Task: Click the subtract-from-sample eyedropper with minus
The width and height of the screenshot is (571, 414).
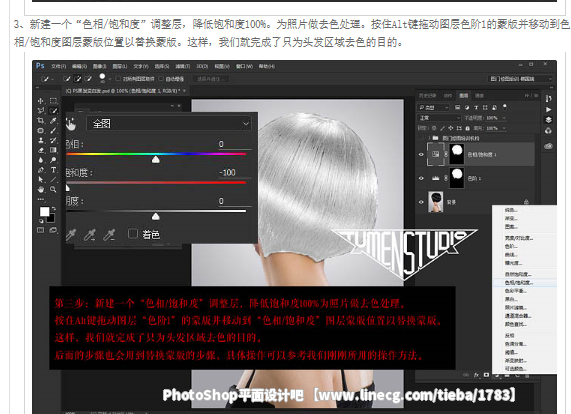Action: coord(109,234)
